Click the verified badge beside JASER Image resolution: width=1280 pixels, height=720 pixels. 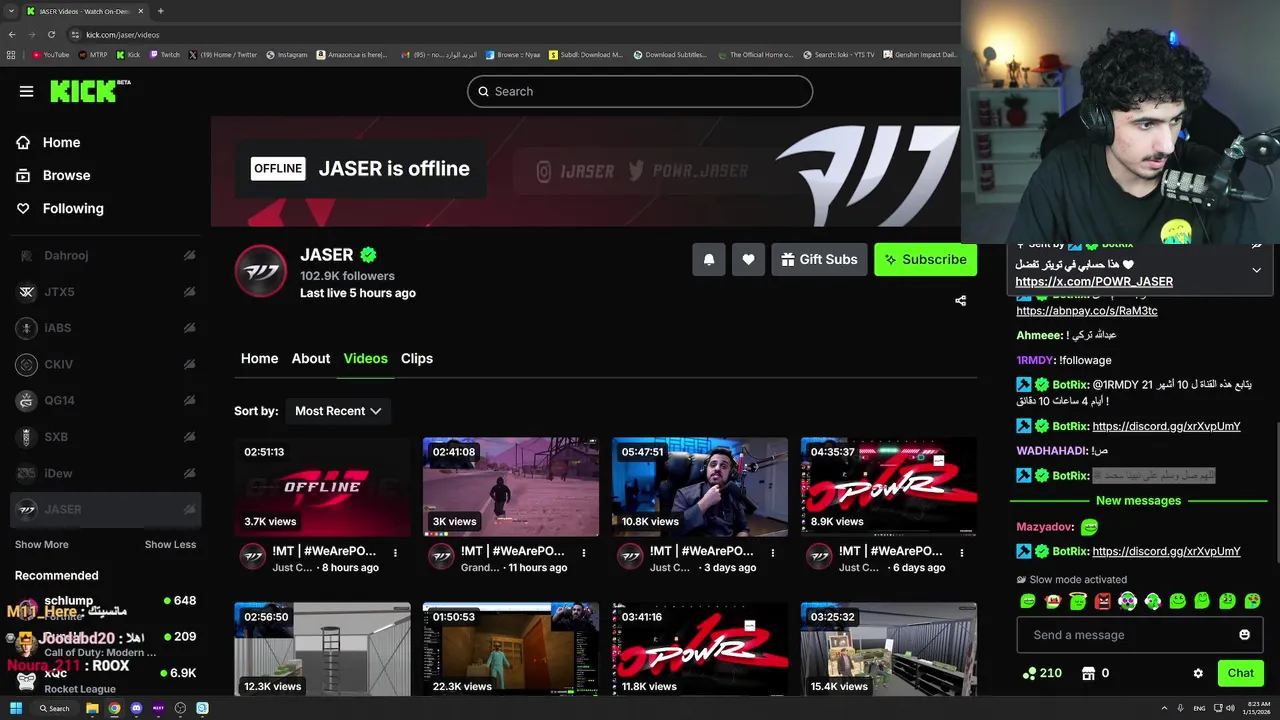click(x=368, y=255)
